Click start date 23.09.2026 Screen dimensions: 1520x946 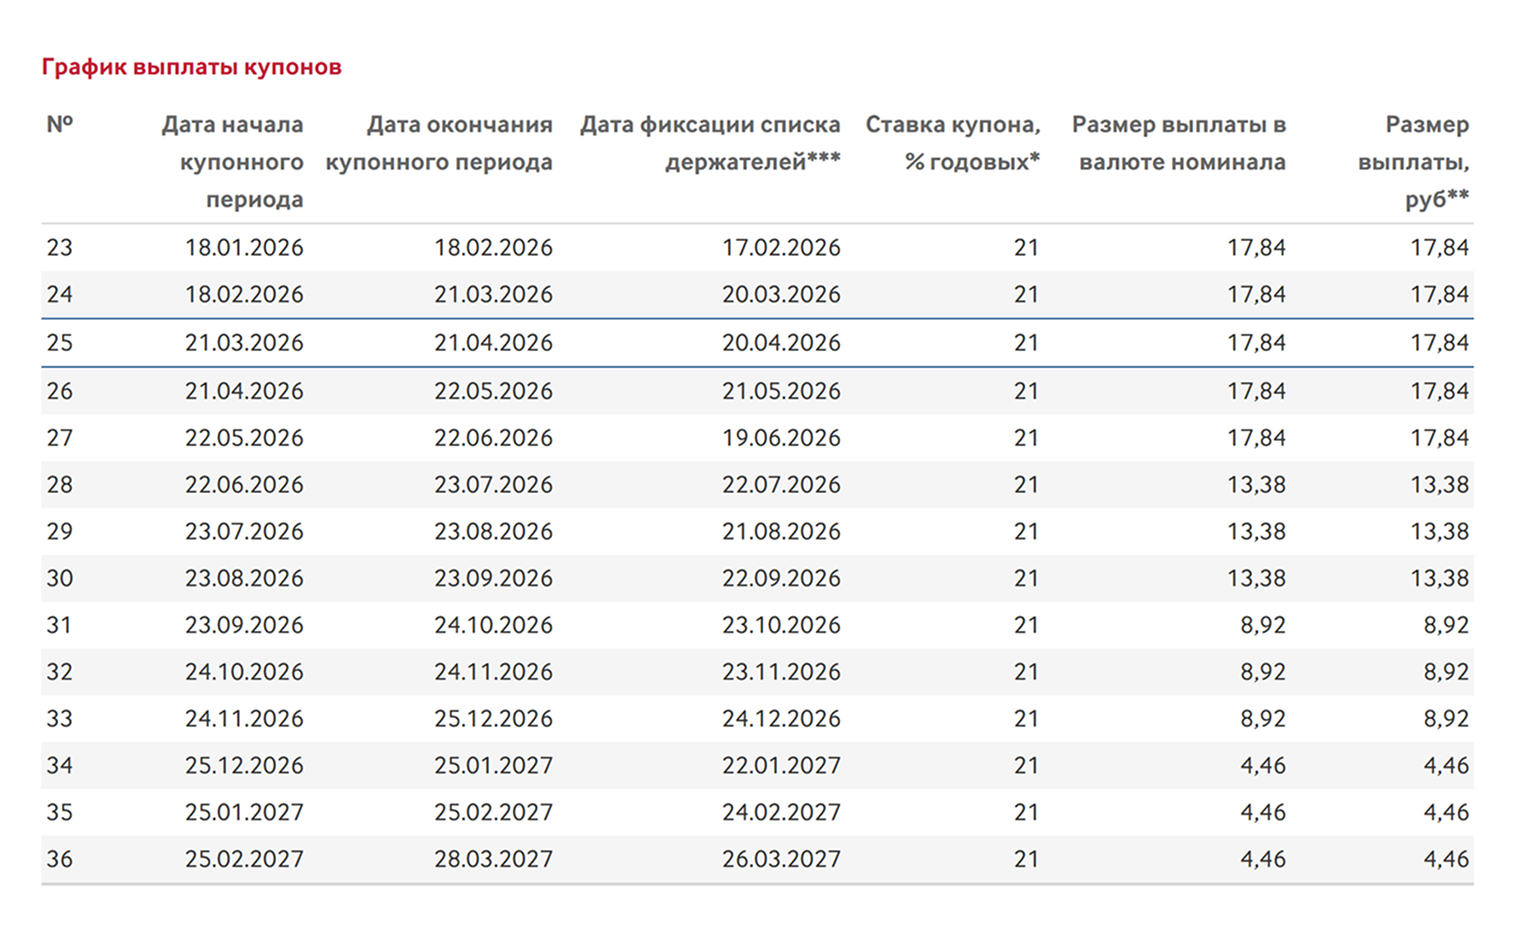pyautogui.click(x=244, y=626)
